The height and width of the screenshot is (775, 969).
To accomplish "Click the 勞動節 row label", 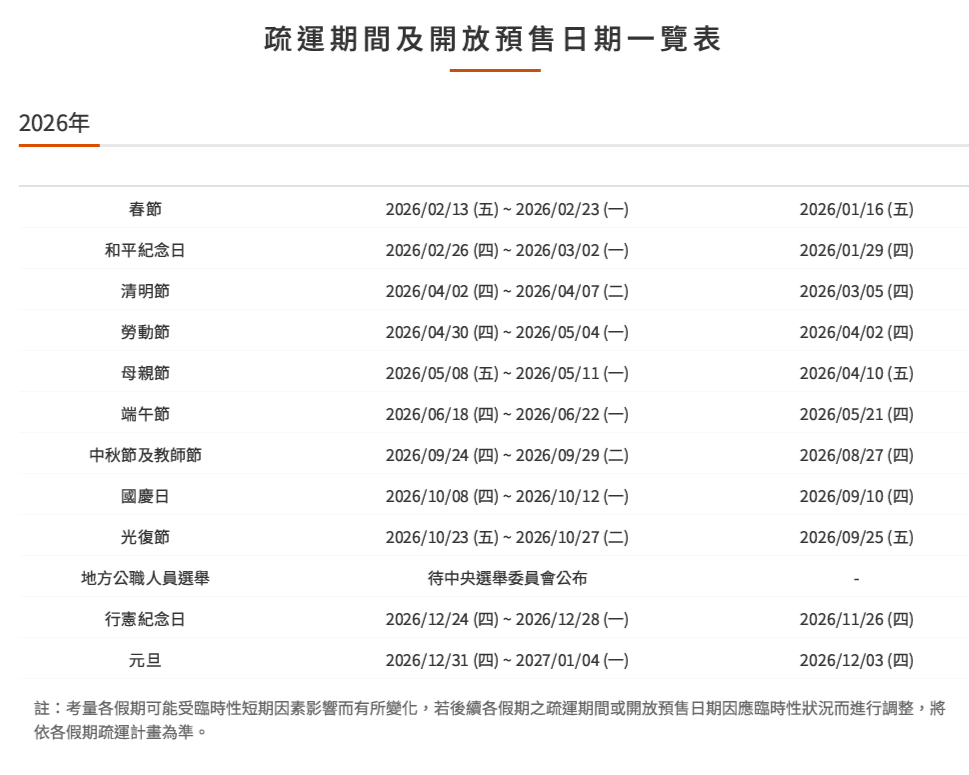I will 145,333.
